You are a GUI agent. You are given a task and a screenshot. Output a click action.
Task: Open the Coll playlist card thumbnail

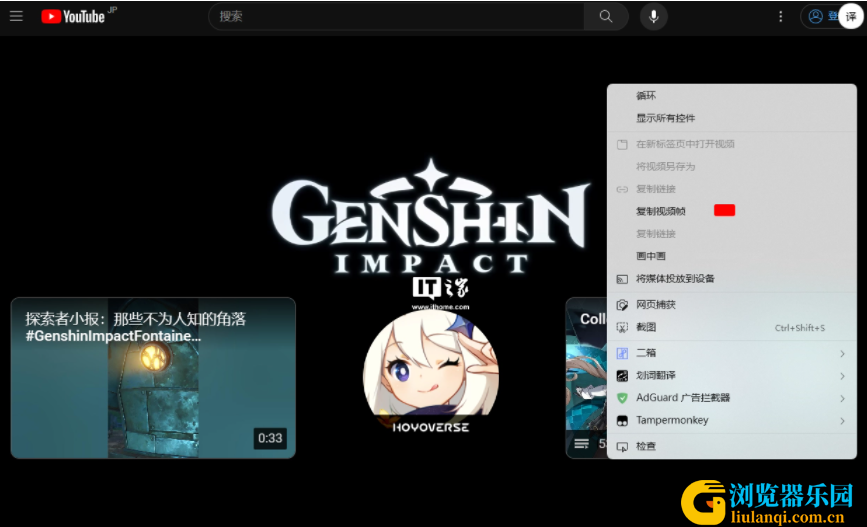pos(586,378)
